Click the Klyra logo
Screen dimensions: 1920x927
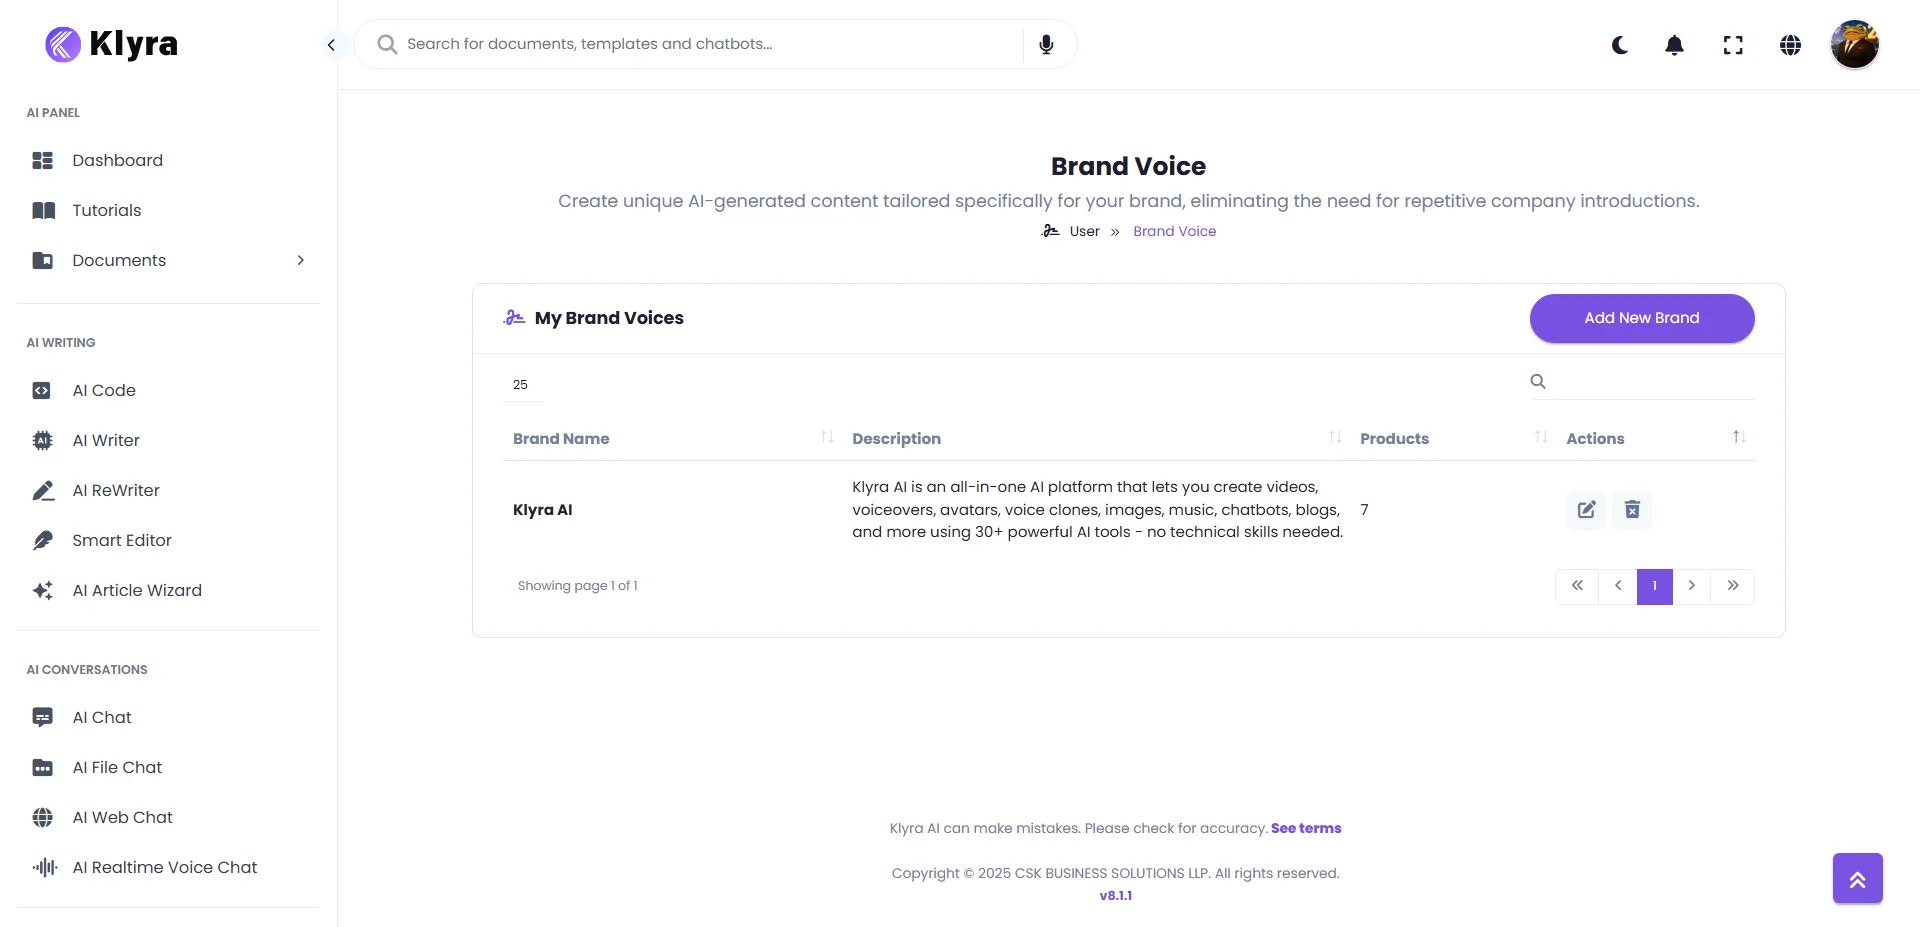tap(110, 44)
